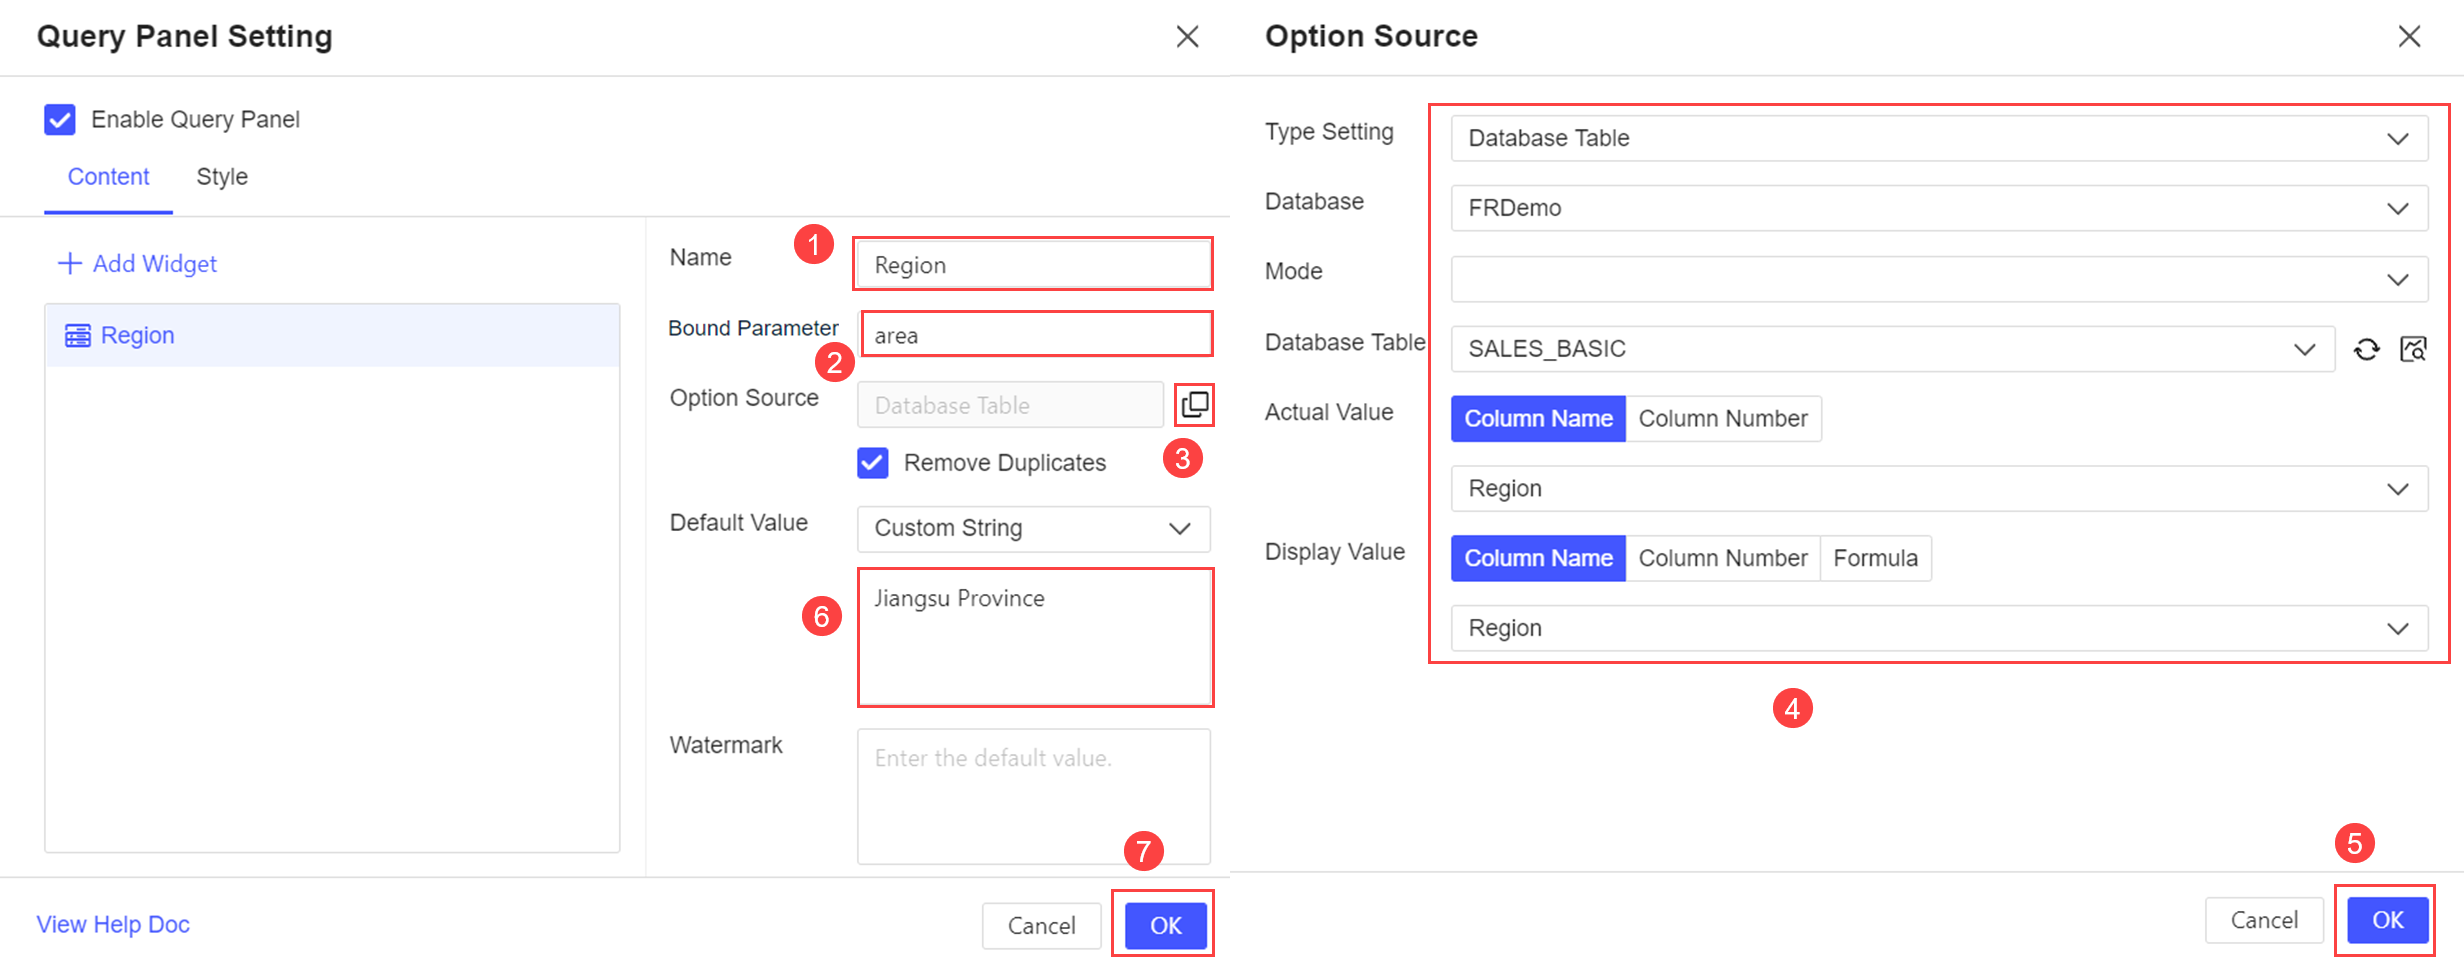Click Cancel in Query Panel Setting
2464x969 pixels.
(x=1041, y=926)
